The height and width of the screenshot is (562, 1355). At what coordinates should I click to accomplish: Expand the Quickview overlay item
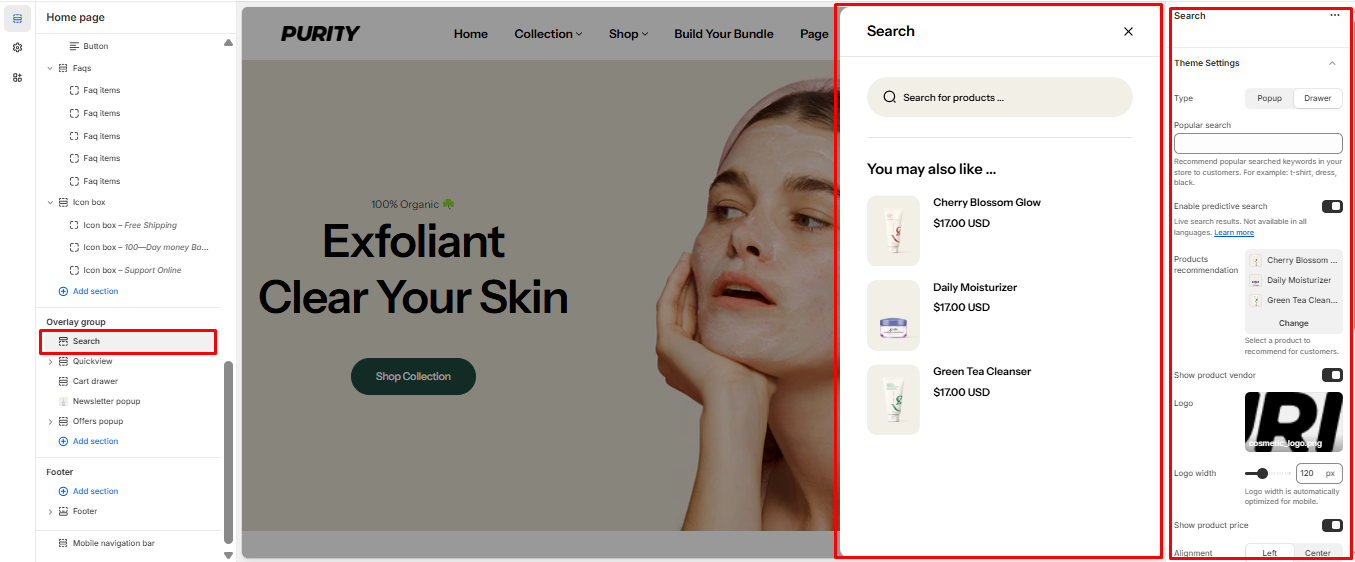click(x=51, y=362)
